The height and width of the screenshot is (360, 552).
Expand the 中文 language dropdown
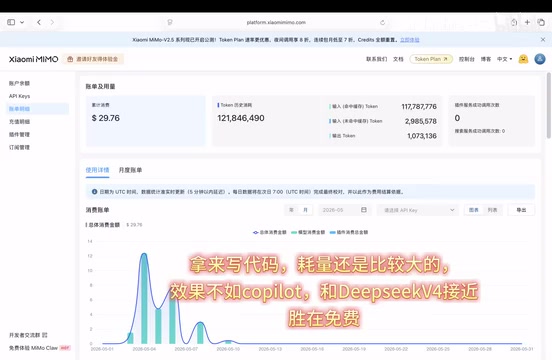coord(504,59)
